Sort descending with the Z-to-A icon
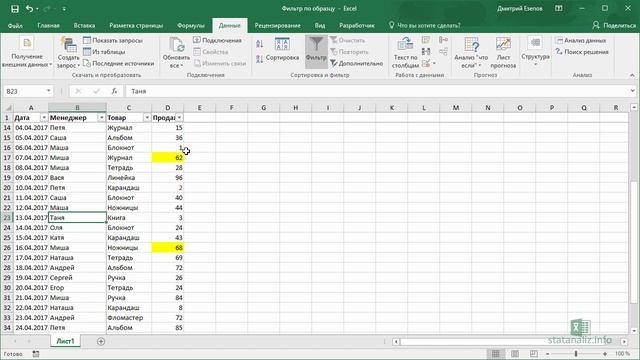This screenshot has height=360, width=640. (x=260, y=60)
